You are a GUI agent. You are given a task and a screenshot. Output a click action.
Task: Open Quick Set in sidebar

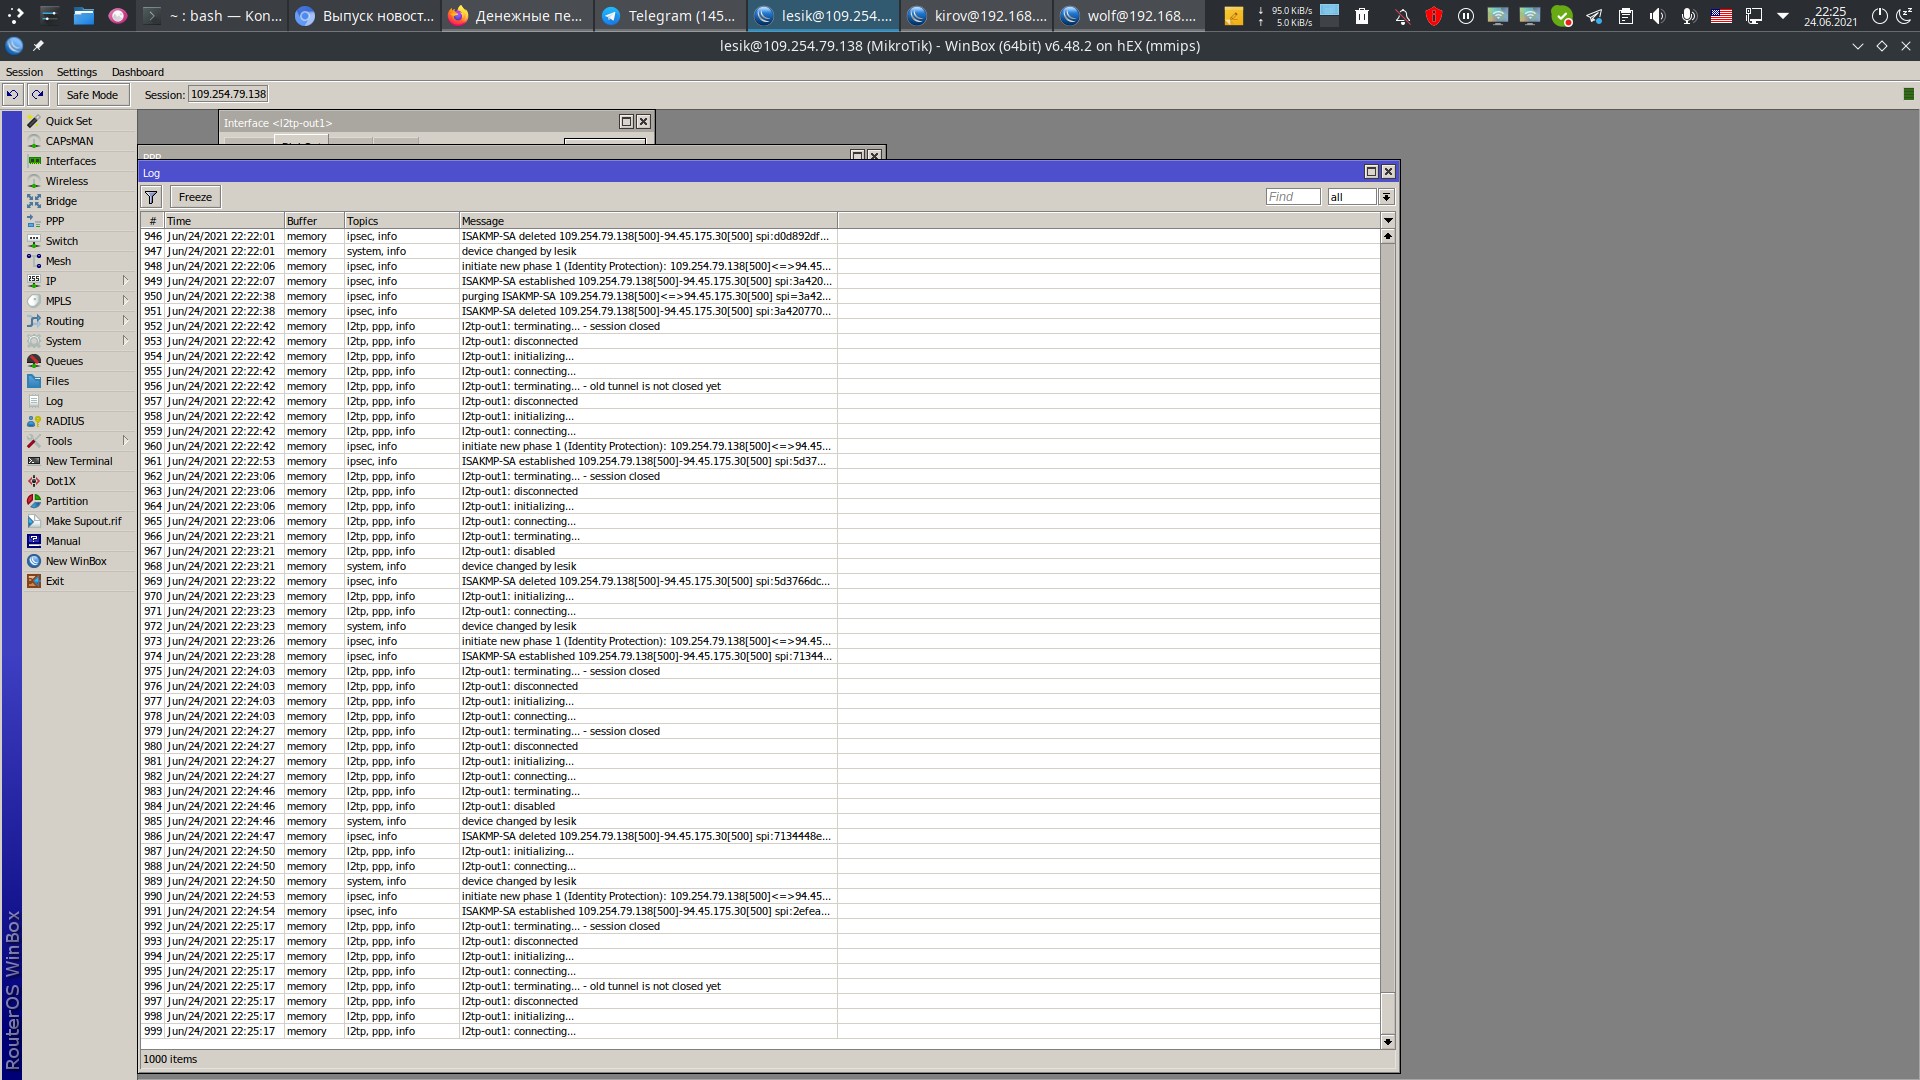coord(68,121)
